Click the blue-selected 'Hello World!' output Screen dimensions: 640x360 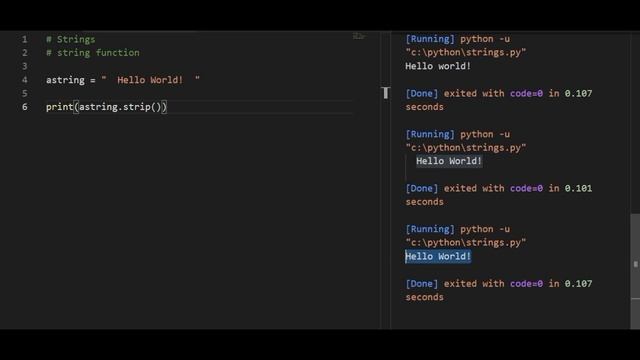pyautogui.click(x=438, y=256)
